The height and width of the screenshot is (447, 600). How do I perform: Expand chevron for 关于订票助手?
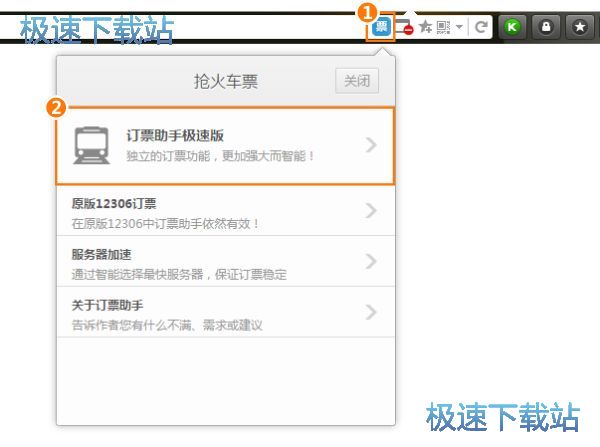[x=371, y=312]
